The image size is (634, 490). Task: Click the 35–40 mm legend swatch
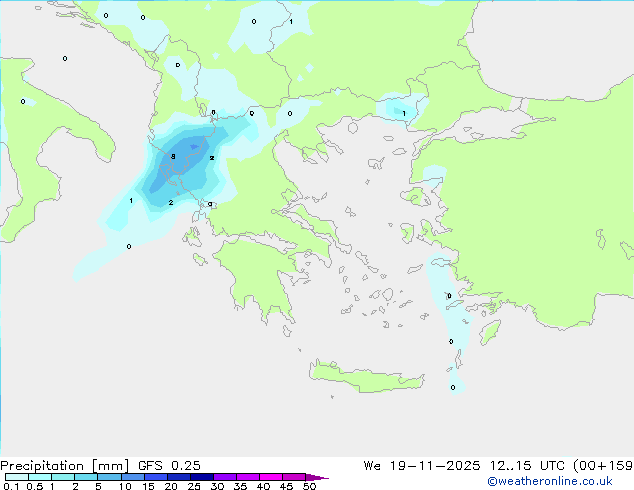point(248,477)
